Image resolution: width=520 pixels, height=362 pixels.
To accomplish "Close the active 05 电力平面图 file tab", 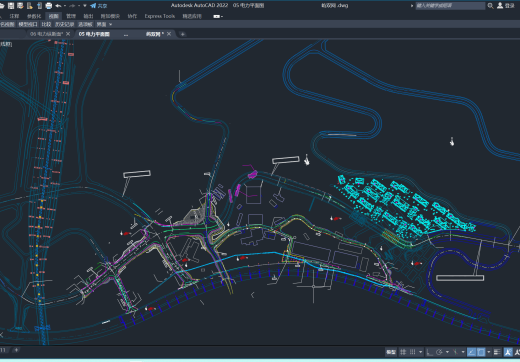I will click(169, 34).
